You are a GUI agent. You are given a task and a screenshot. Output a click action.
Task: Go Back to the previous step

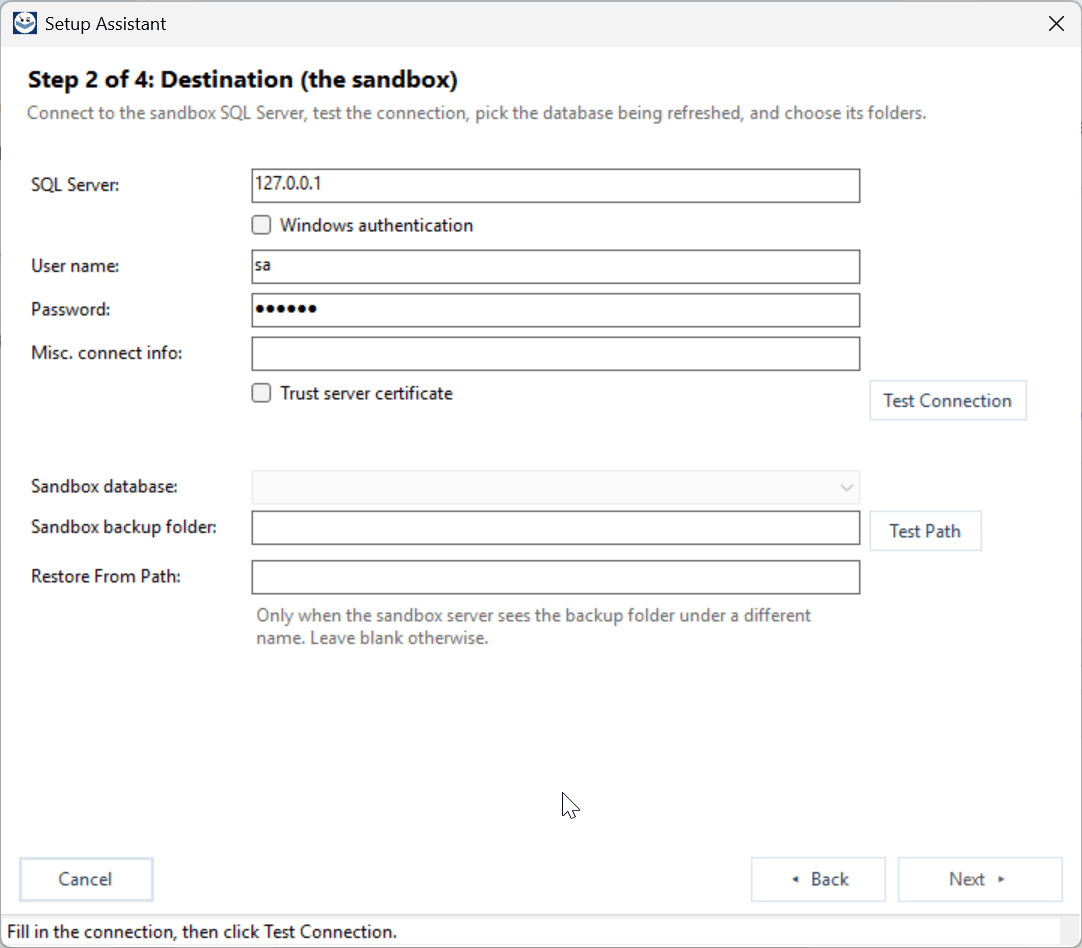[x=818, y=879]
